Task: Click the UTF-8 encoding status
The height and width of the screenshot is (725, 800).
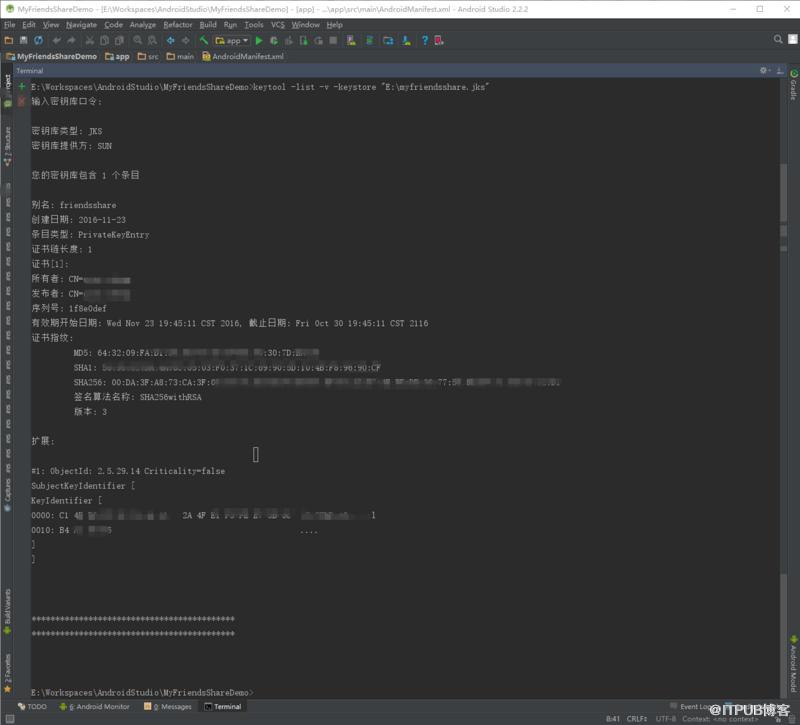Action: 665,719
